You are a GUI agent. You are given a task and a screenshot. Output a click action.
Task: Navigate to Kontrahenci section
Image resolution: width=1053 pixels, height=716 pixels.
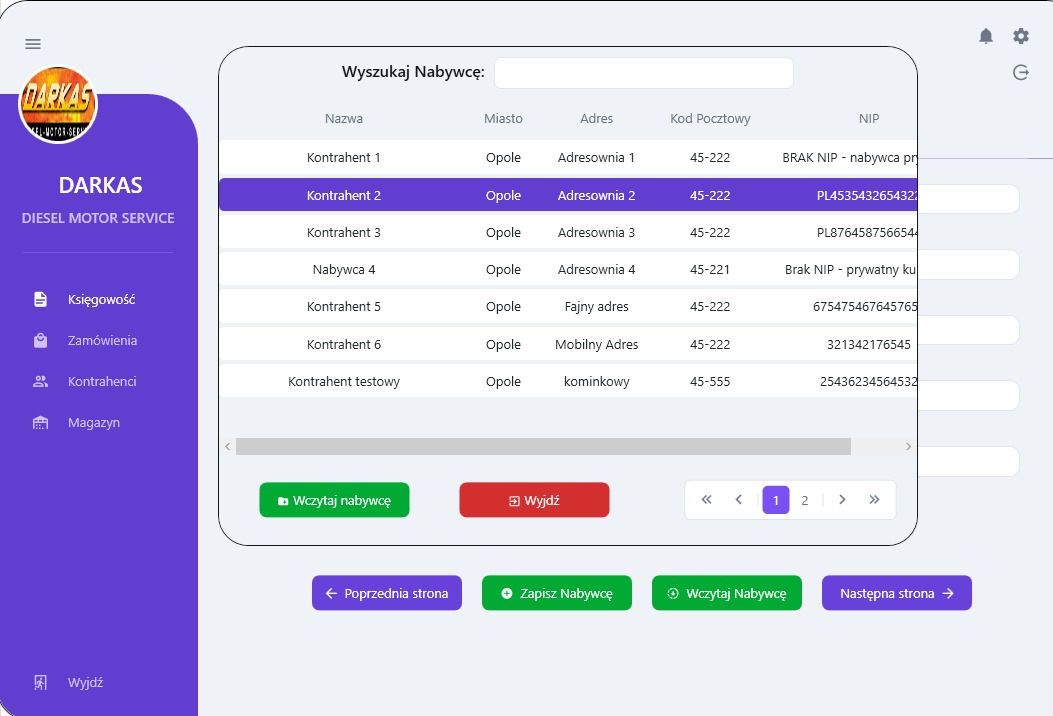coord(101,381)
